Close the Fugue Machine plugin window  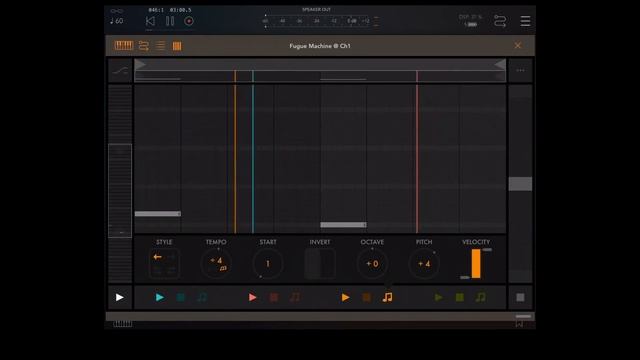(x=518, y=45)
